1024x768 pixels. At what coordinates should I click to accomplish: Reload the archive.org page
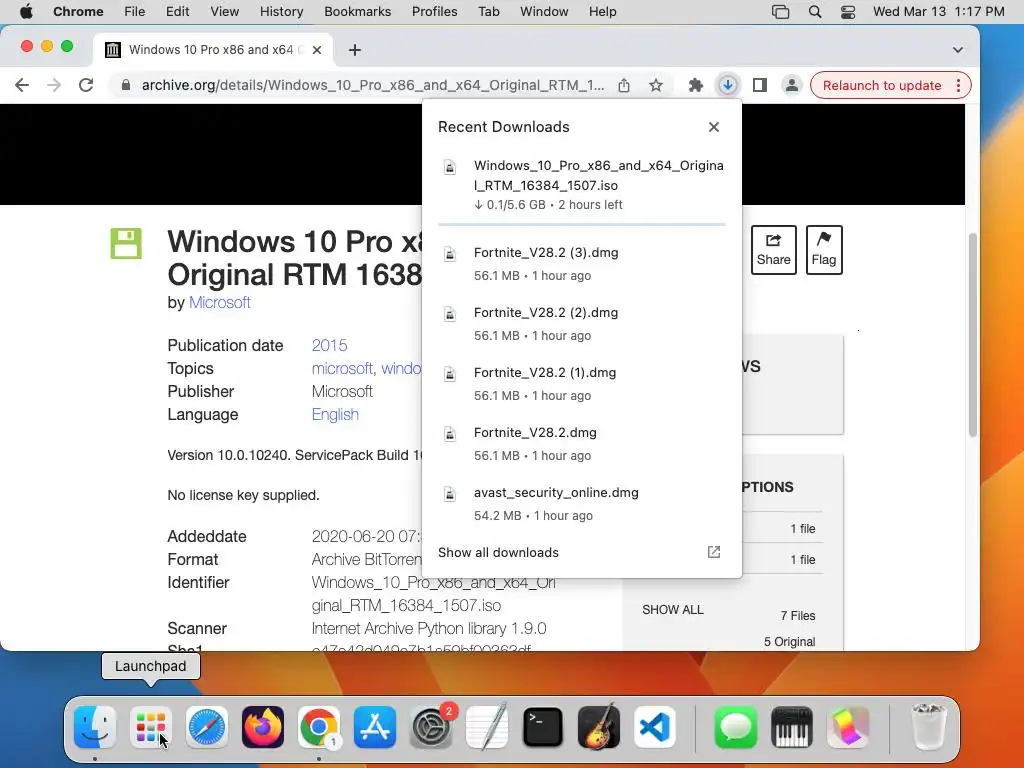tap(86, 85)
